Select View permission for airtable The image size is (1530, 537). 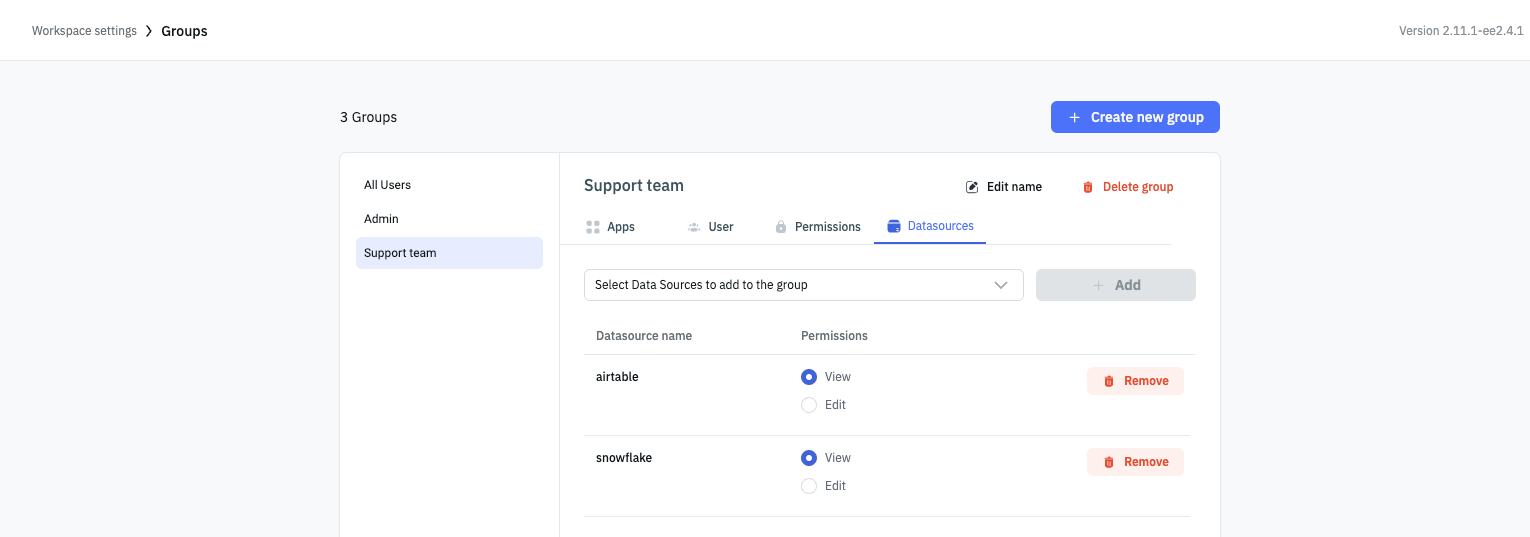(x=809, y=377)
